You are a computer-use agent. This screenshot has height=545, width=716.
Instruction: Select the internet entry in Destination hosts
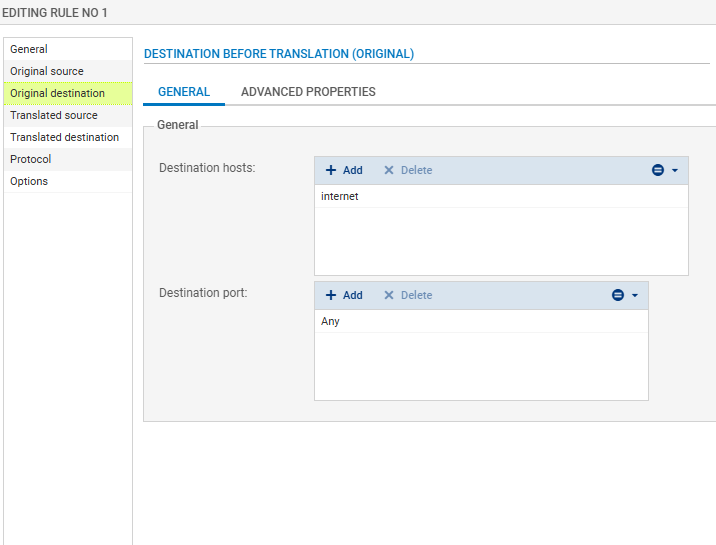pyautogui.click(x=340, y=196)
